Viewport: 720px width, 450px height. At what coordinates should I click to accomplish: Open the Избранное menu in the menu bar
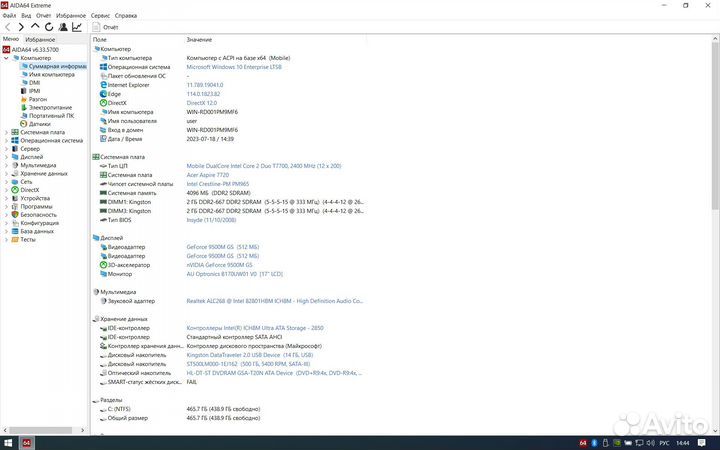tap(71, 16)
